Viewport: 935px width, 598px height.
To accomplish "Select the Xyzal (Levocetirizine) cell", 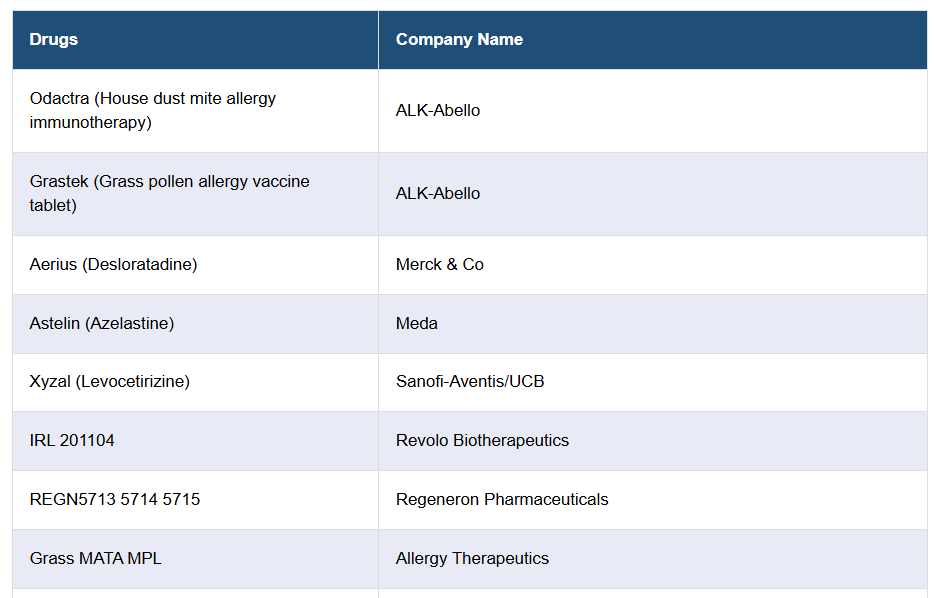I will (110, 382).
